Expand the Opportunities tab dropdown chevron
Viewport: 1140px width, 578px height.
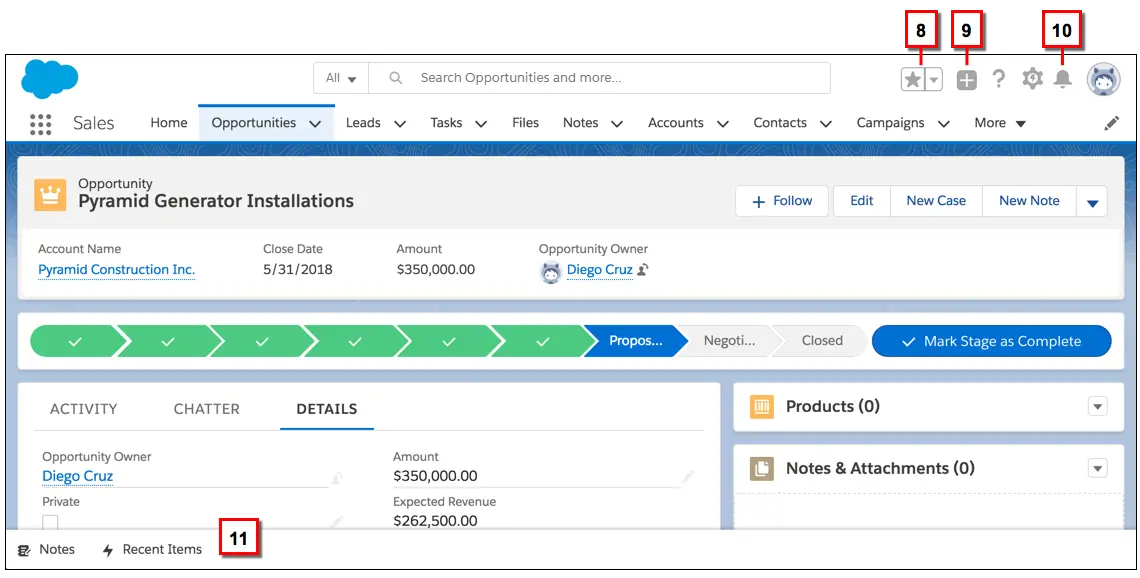point(316,124)
